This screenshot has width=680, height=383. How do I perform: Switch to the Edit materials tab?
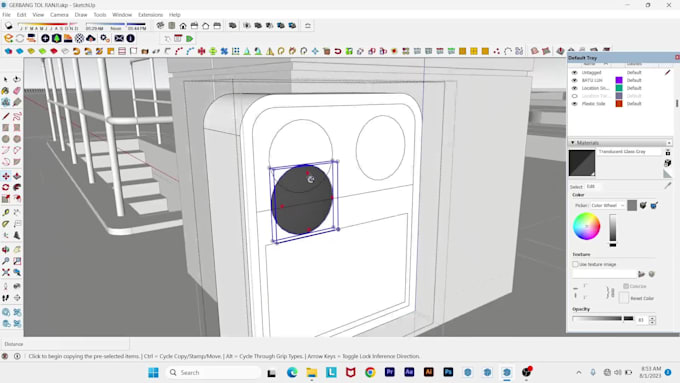point(591,187)
